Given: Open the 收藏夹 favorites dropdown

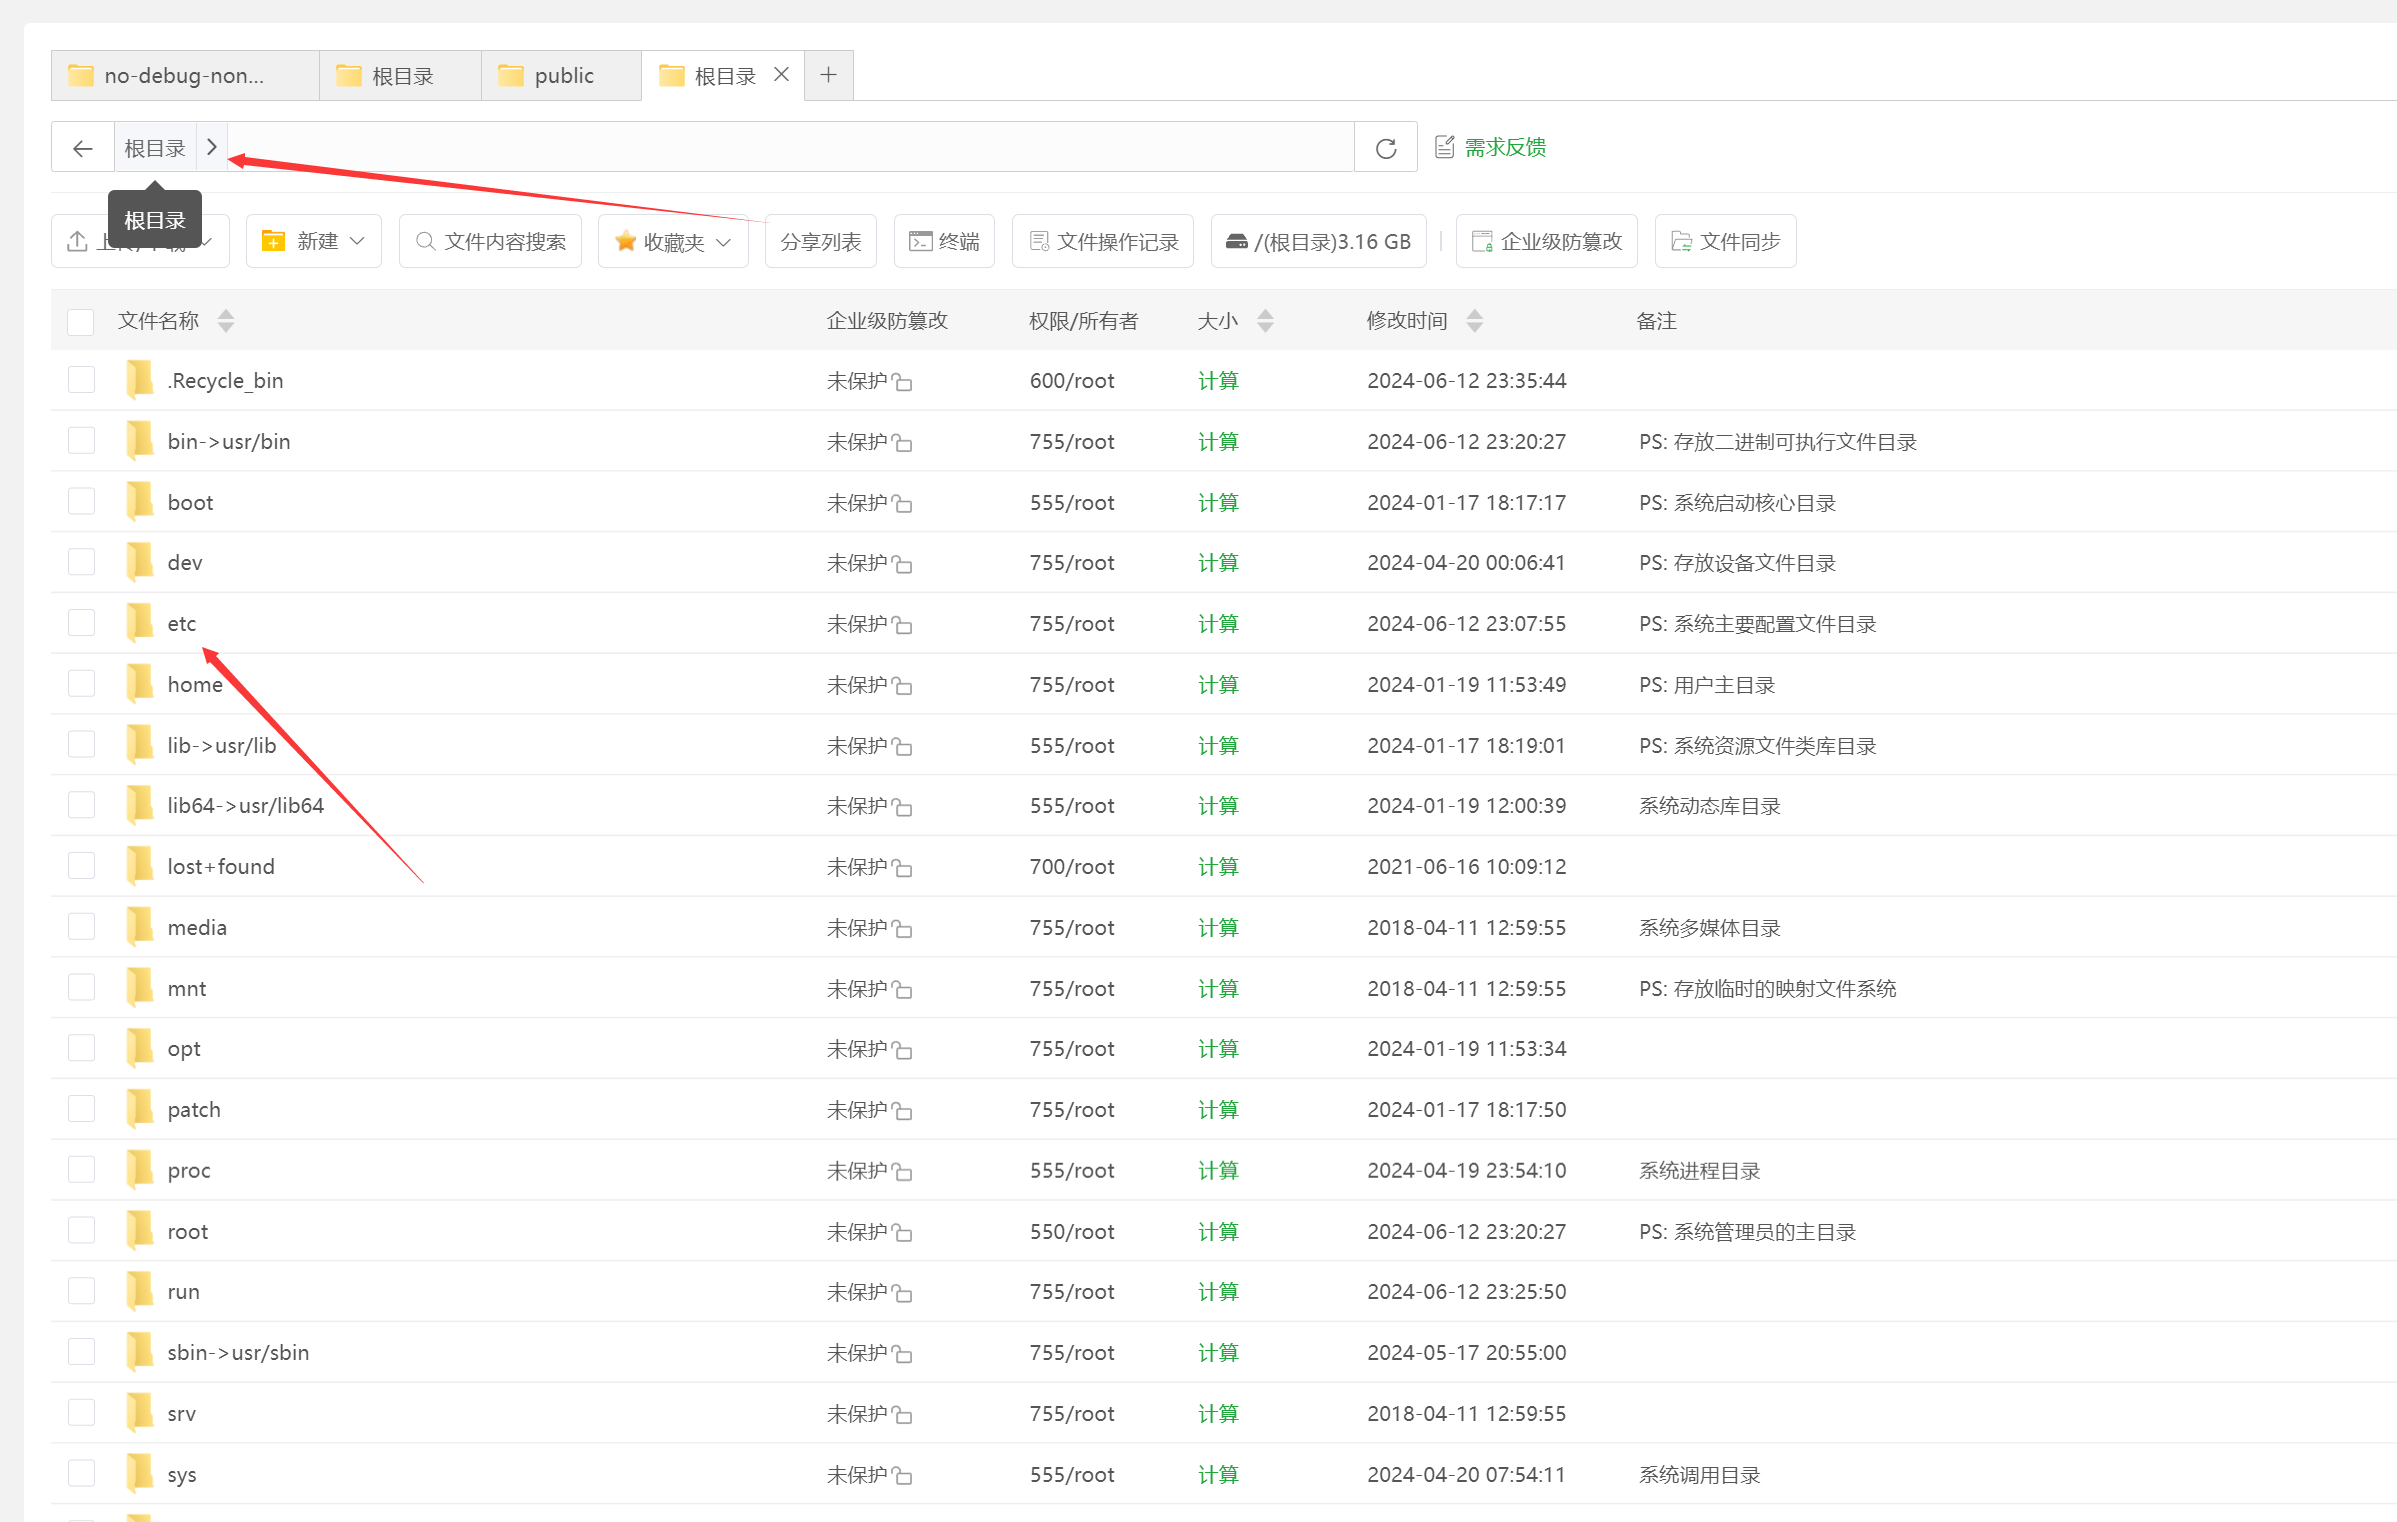Looking at the screenshot, I should point(673,241).
